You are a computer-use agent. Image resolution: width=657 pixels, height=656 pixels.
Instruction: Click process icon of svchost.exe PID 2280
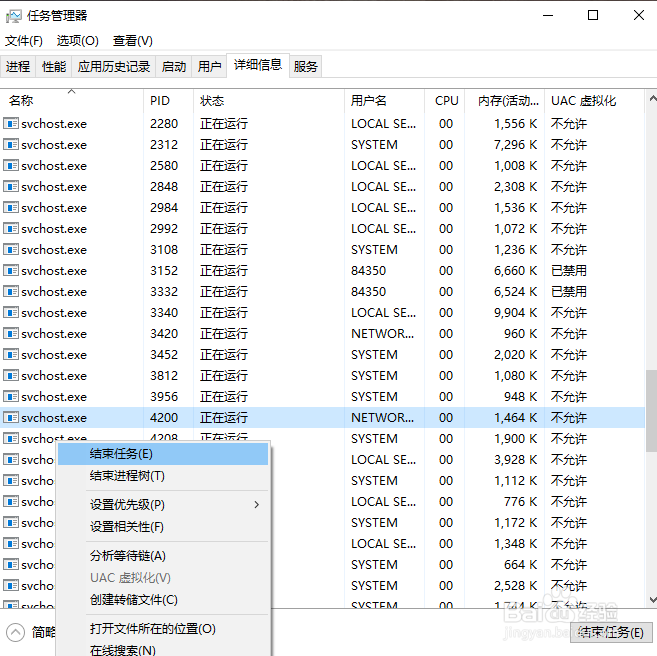pos(11,124)
